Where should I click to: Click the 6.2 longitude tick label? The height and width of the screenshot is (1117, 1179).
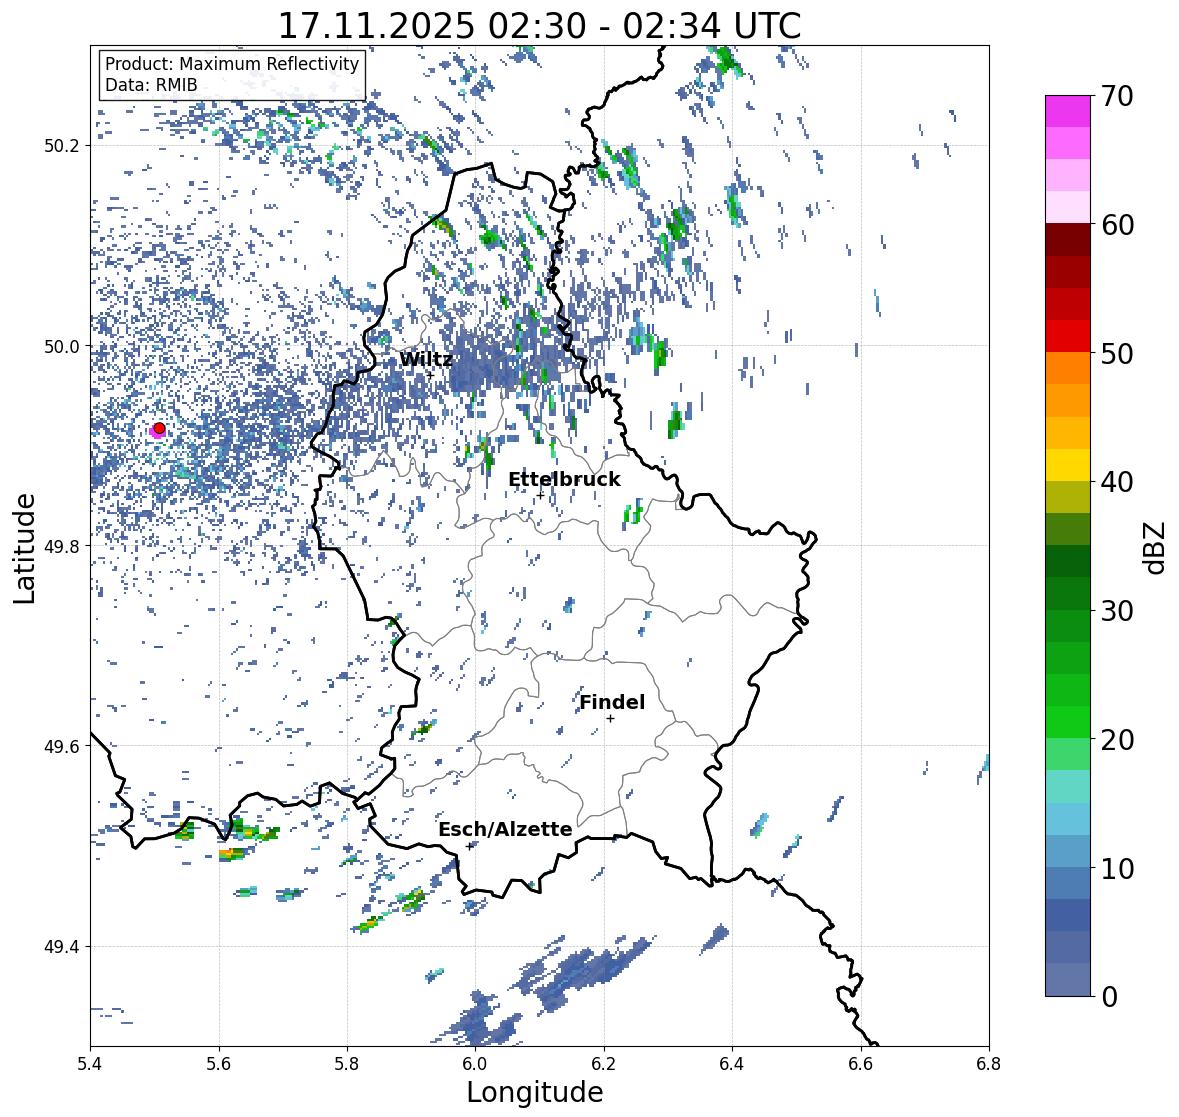point(604,1064)
